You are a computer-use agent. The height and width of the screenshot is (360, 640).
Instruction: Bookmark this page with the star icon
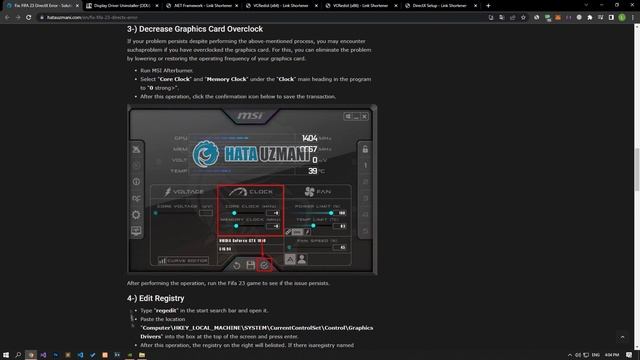523,18
